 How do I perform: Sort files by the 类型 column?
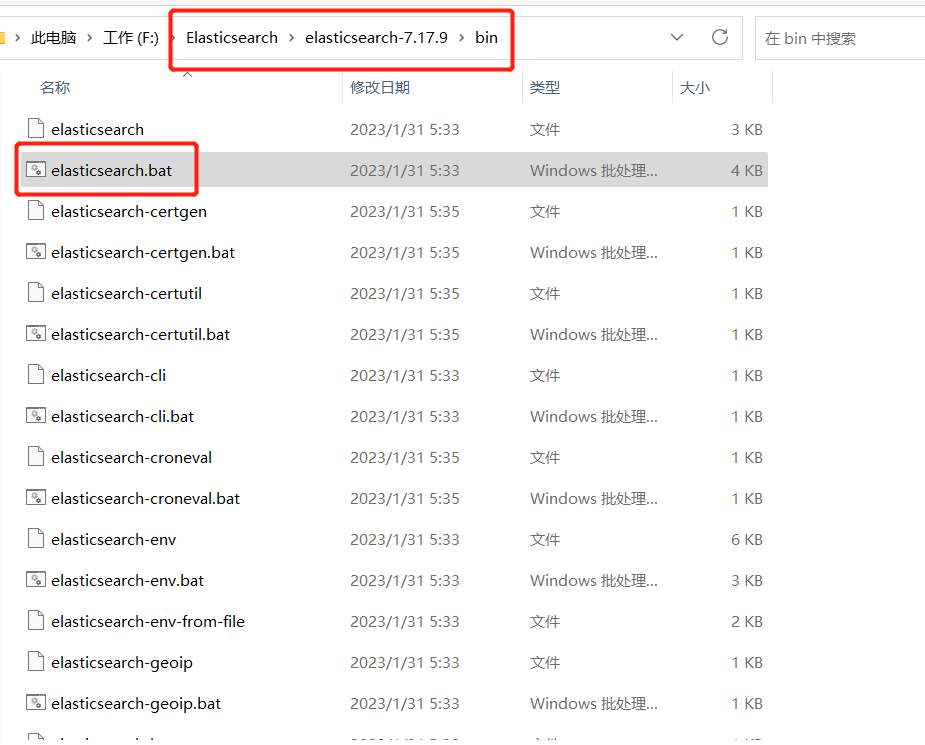coord(544,87)
